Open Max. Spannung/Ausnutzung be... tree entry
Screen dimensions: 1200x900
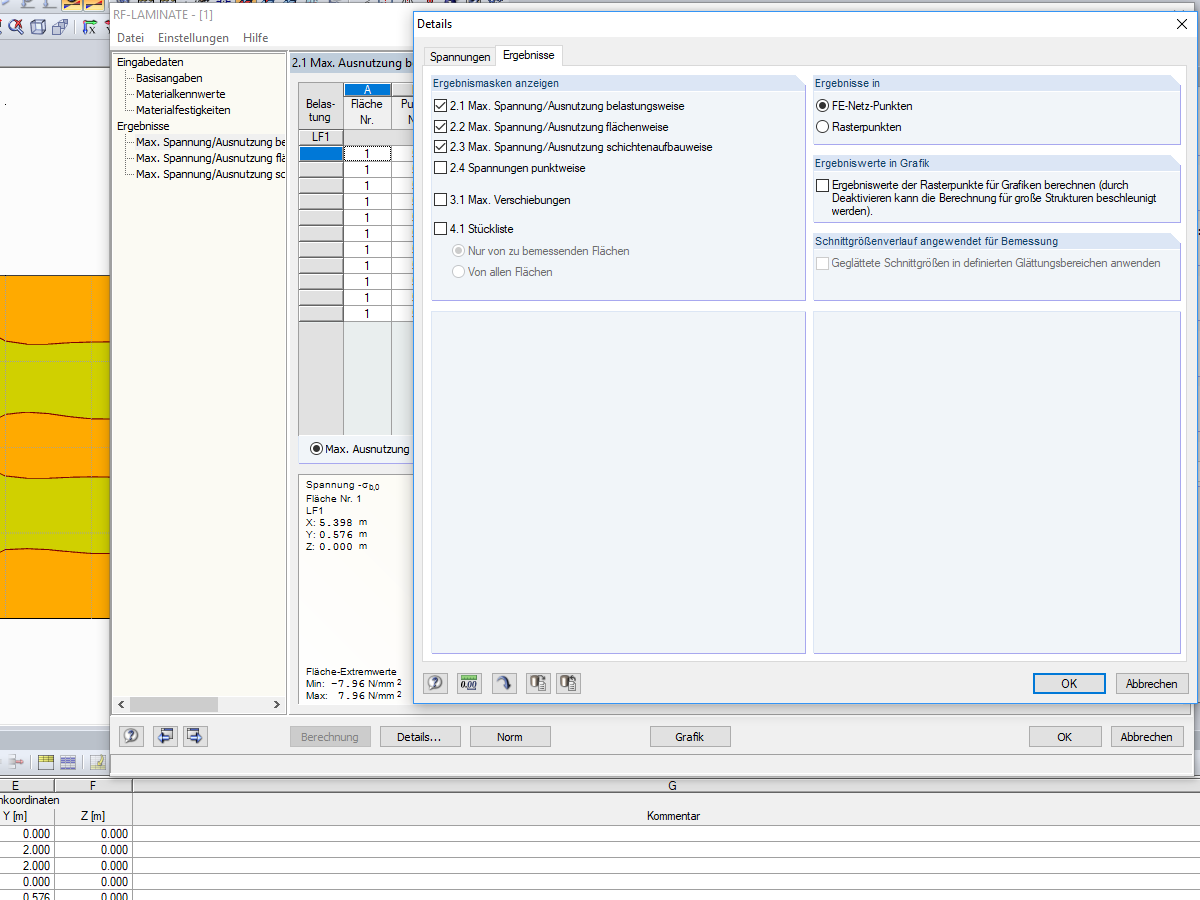(x=210, y=142)
